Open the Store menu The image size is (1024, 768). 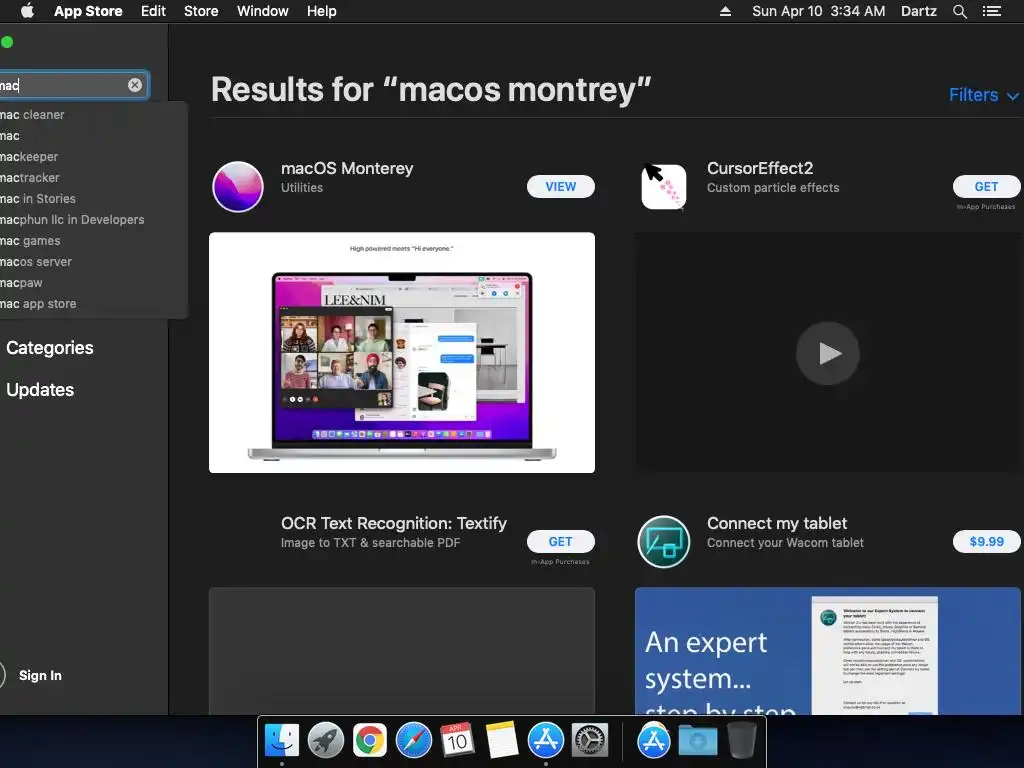click(x=201, y=11)
